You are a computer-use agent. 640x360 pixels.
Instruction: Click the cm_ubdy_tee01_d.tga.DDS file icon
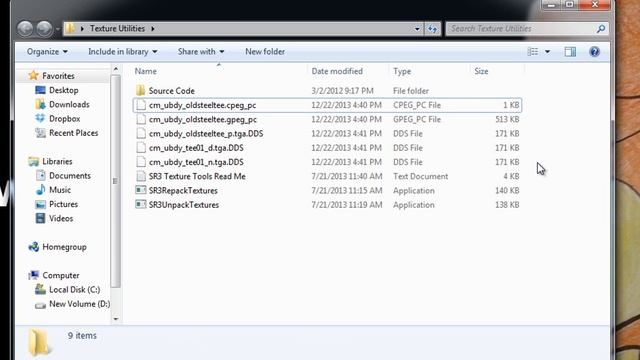point(141,148)
